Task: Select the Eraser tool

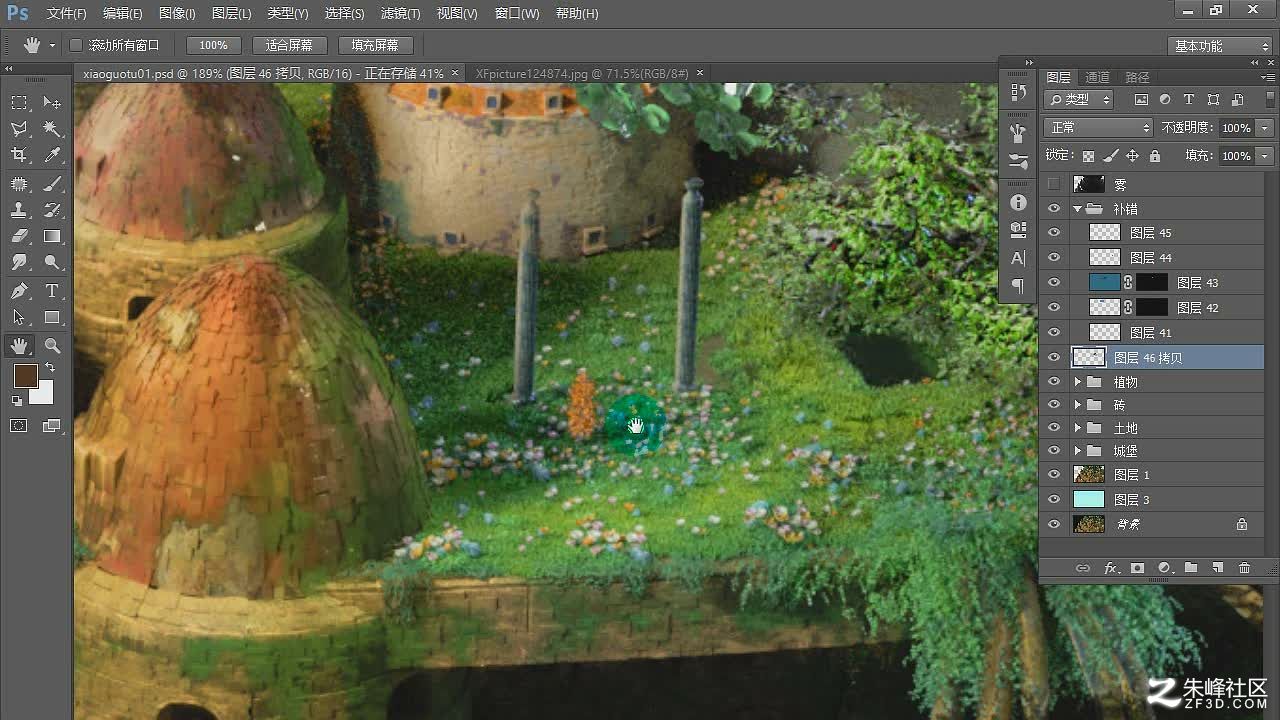Action: tap(19, 236)
